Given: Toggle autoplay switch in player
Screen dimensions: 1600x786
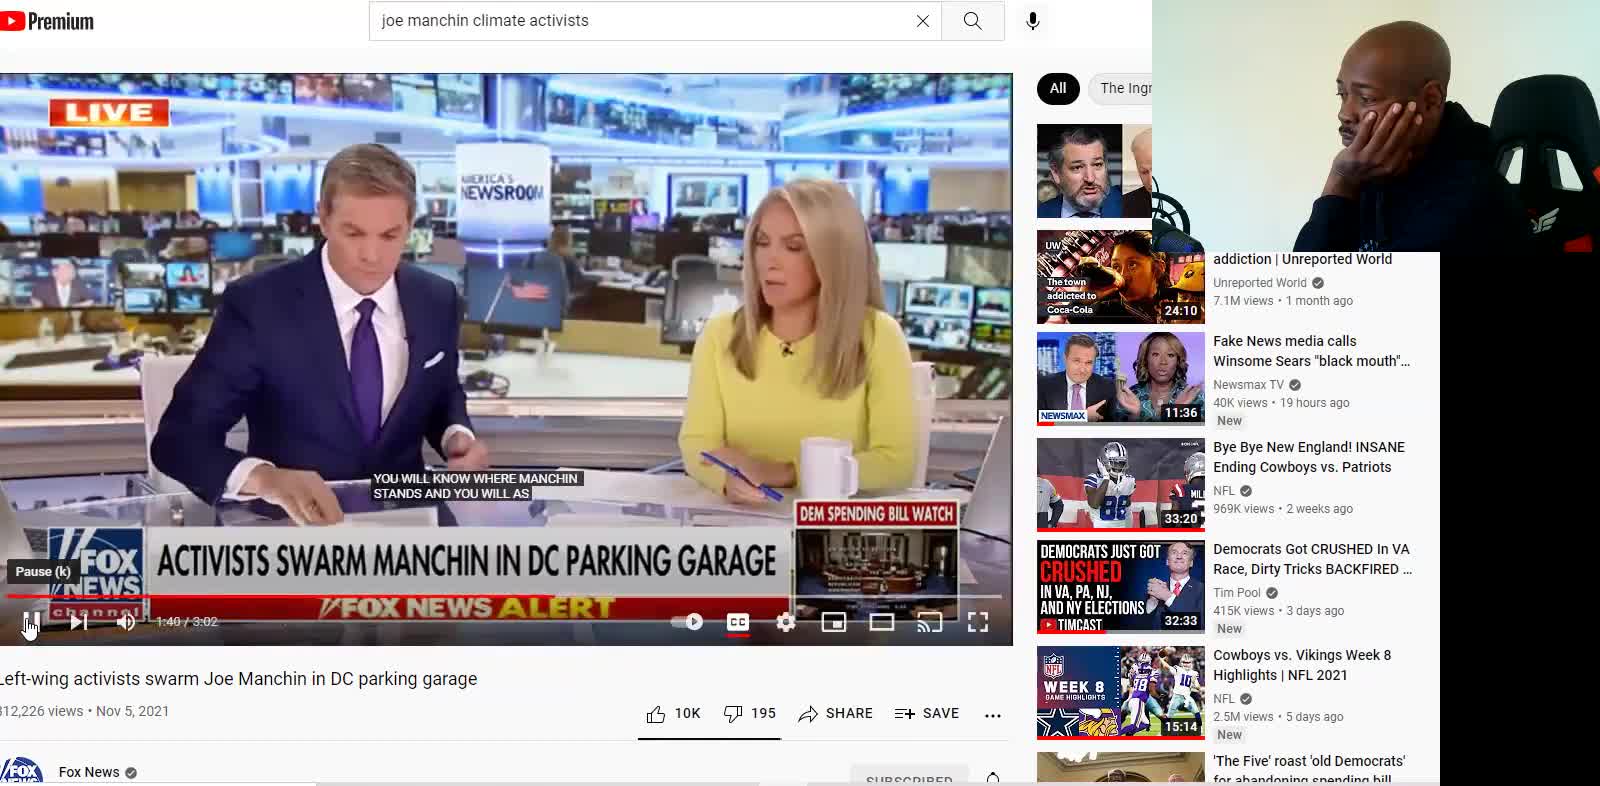Looking at the screenshot, I should click(x=687, y=622).
